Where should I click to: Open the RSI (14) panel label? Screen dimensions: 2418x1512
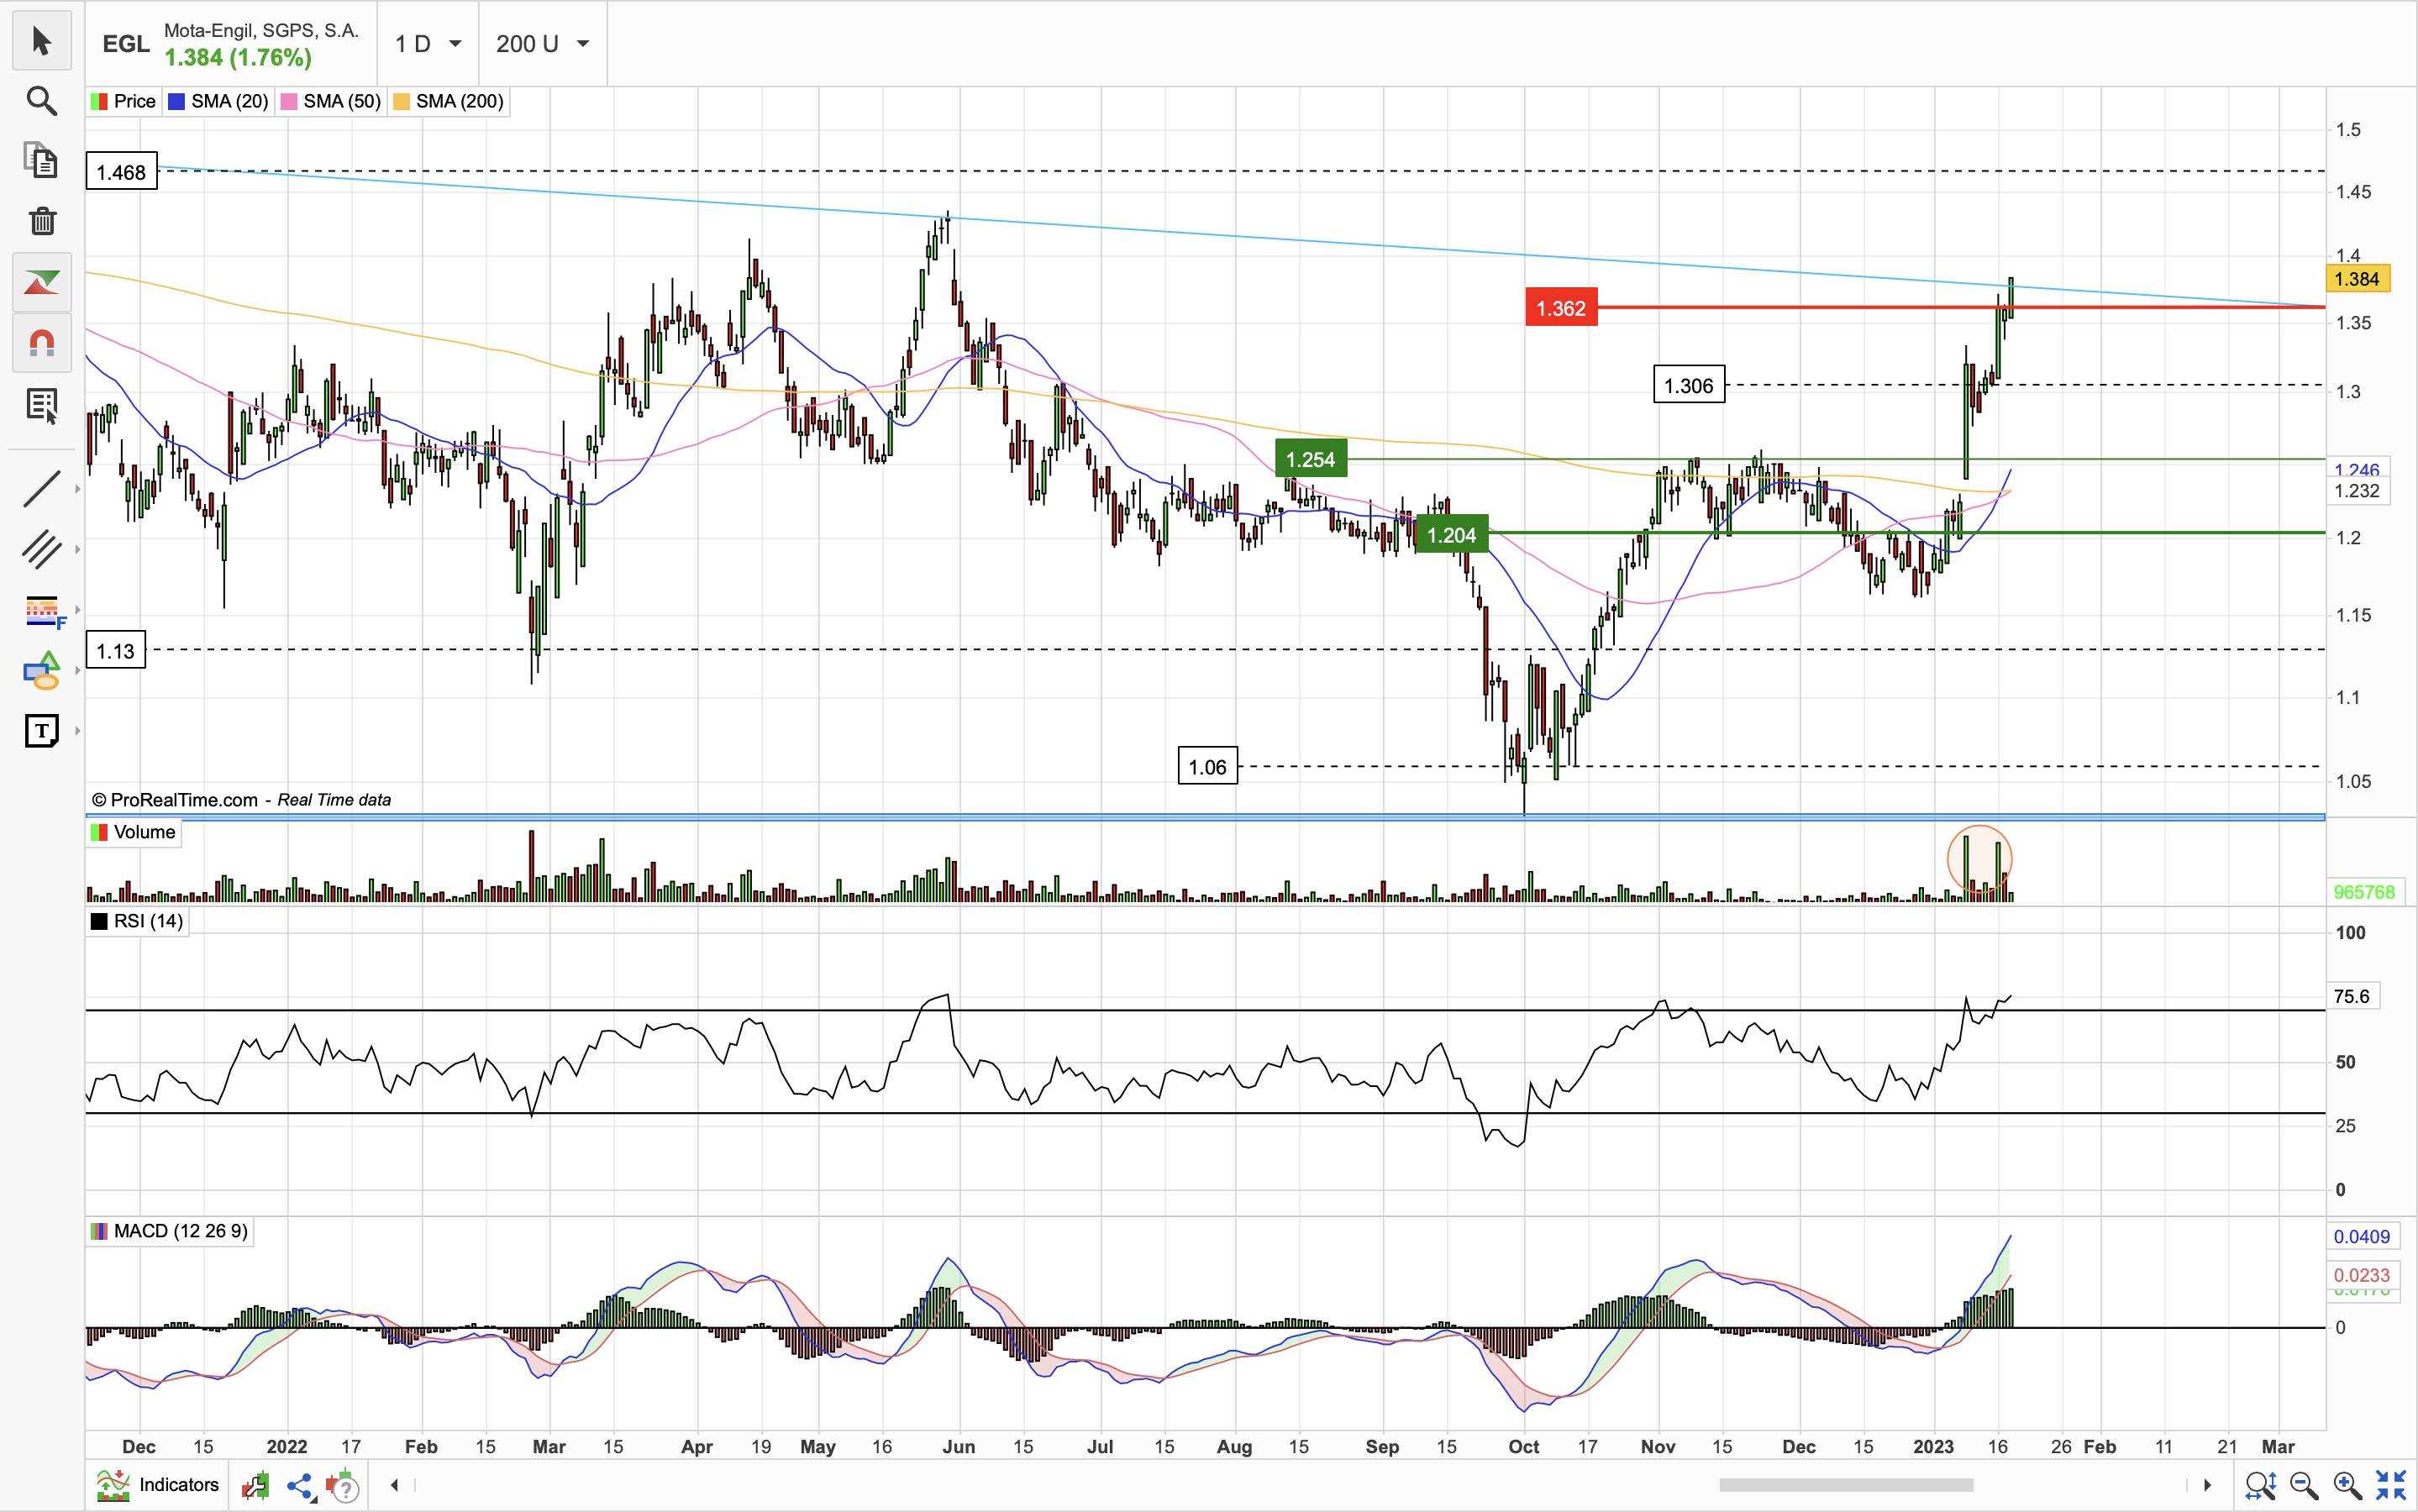point(137,922)
